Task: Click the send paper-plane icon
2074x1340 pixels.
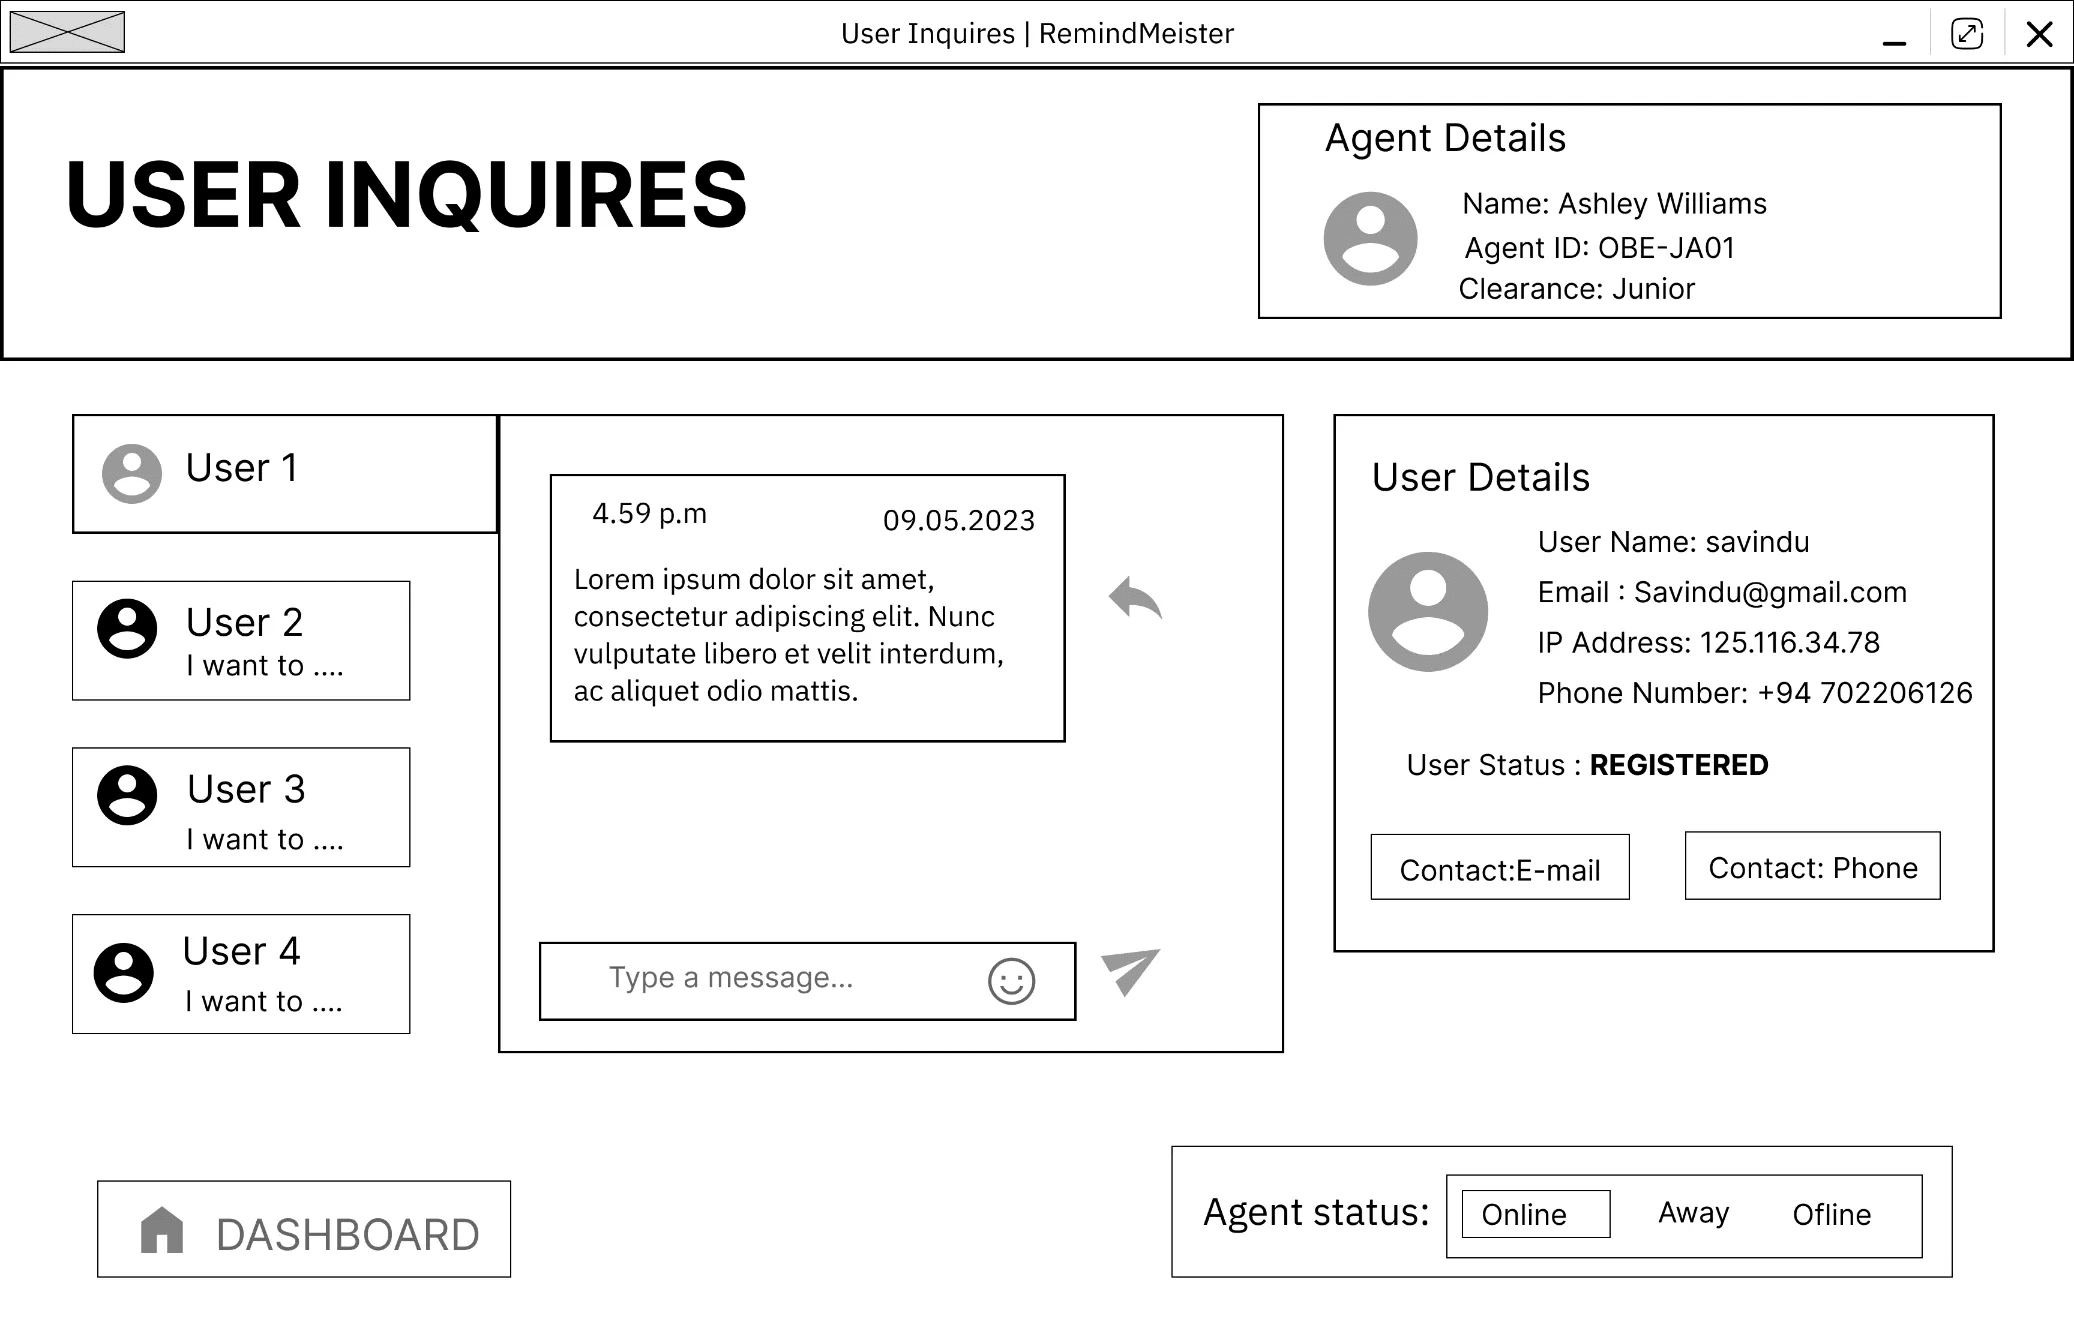Action: (x=1130, y=971)
